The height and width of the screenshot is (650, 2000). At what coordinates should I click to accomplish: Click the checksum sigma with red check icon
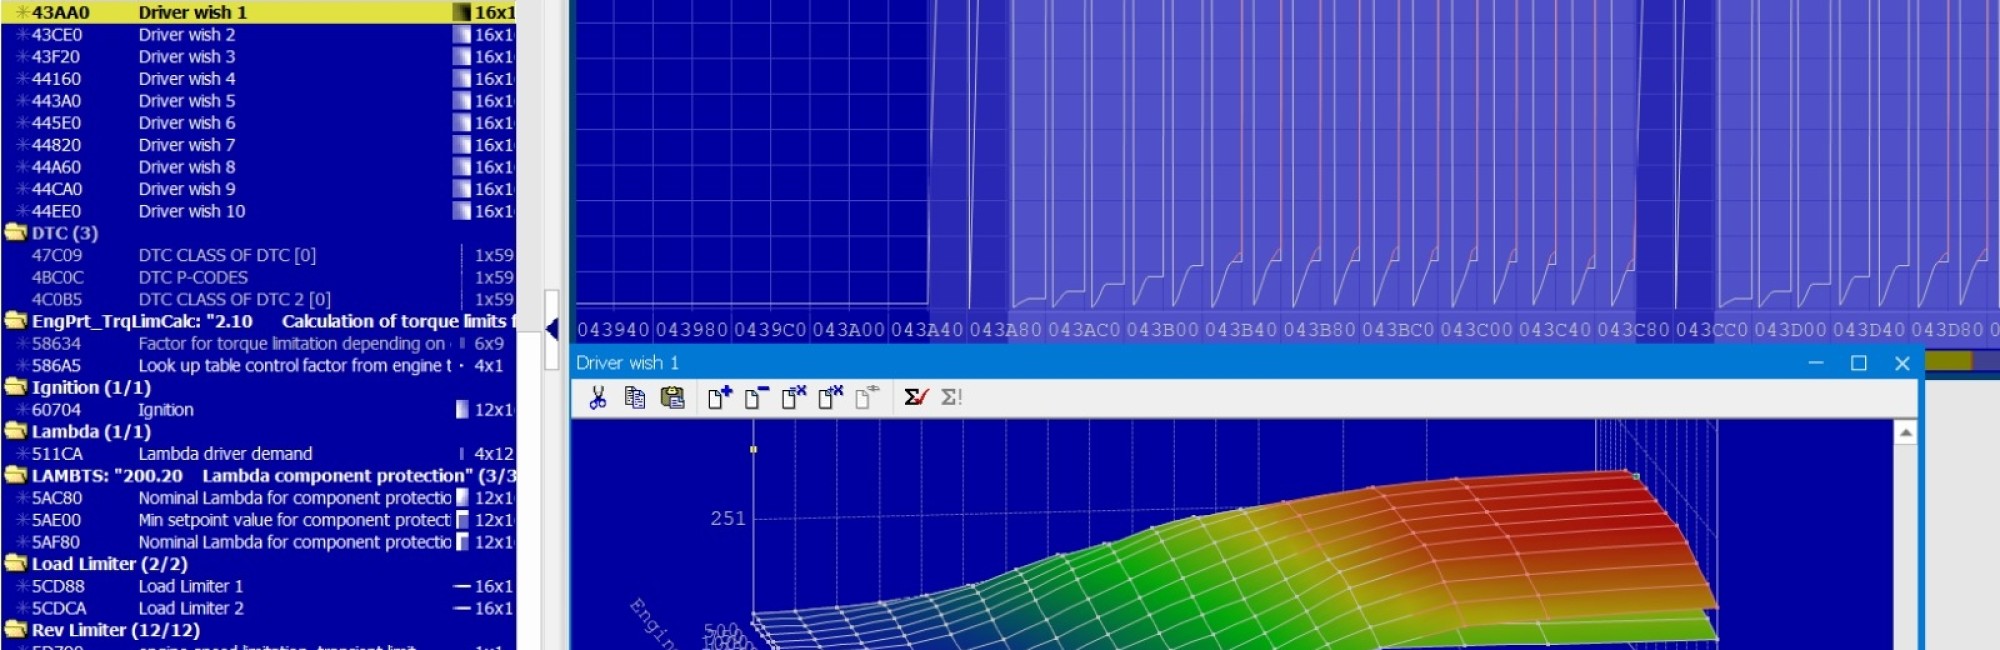[915, 398]
